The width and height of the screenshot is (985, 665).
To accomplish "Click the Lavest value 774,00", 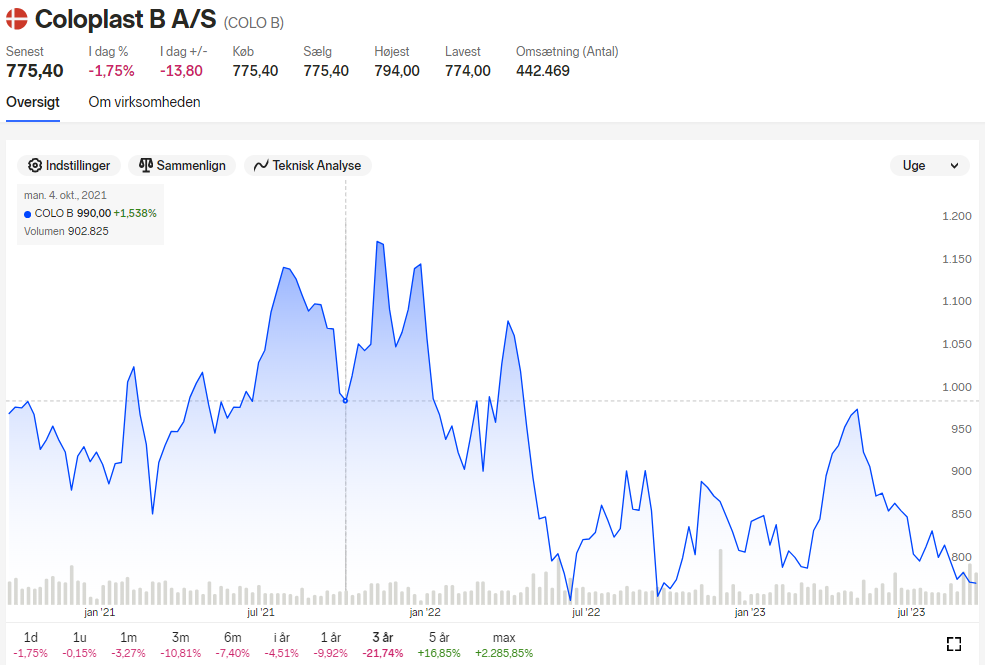I will click(467, 71).
